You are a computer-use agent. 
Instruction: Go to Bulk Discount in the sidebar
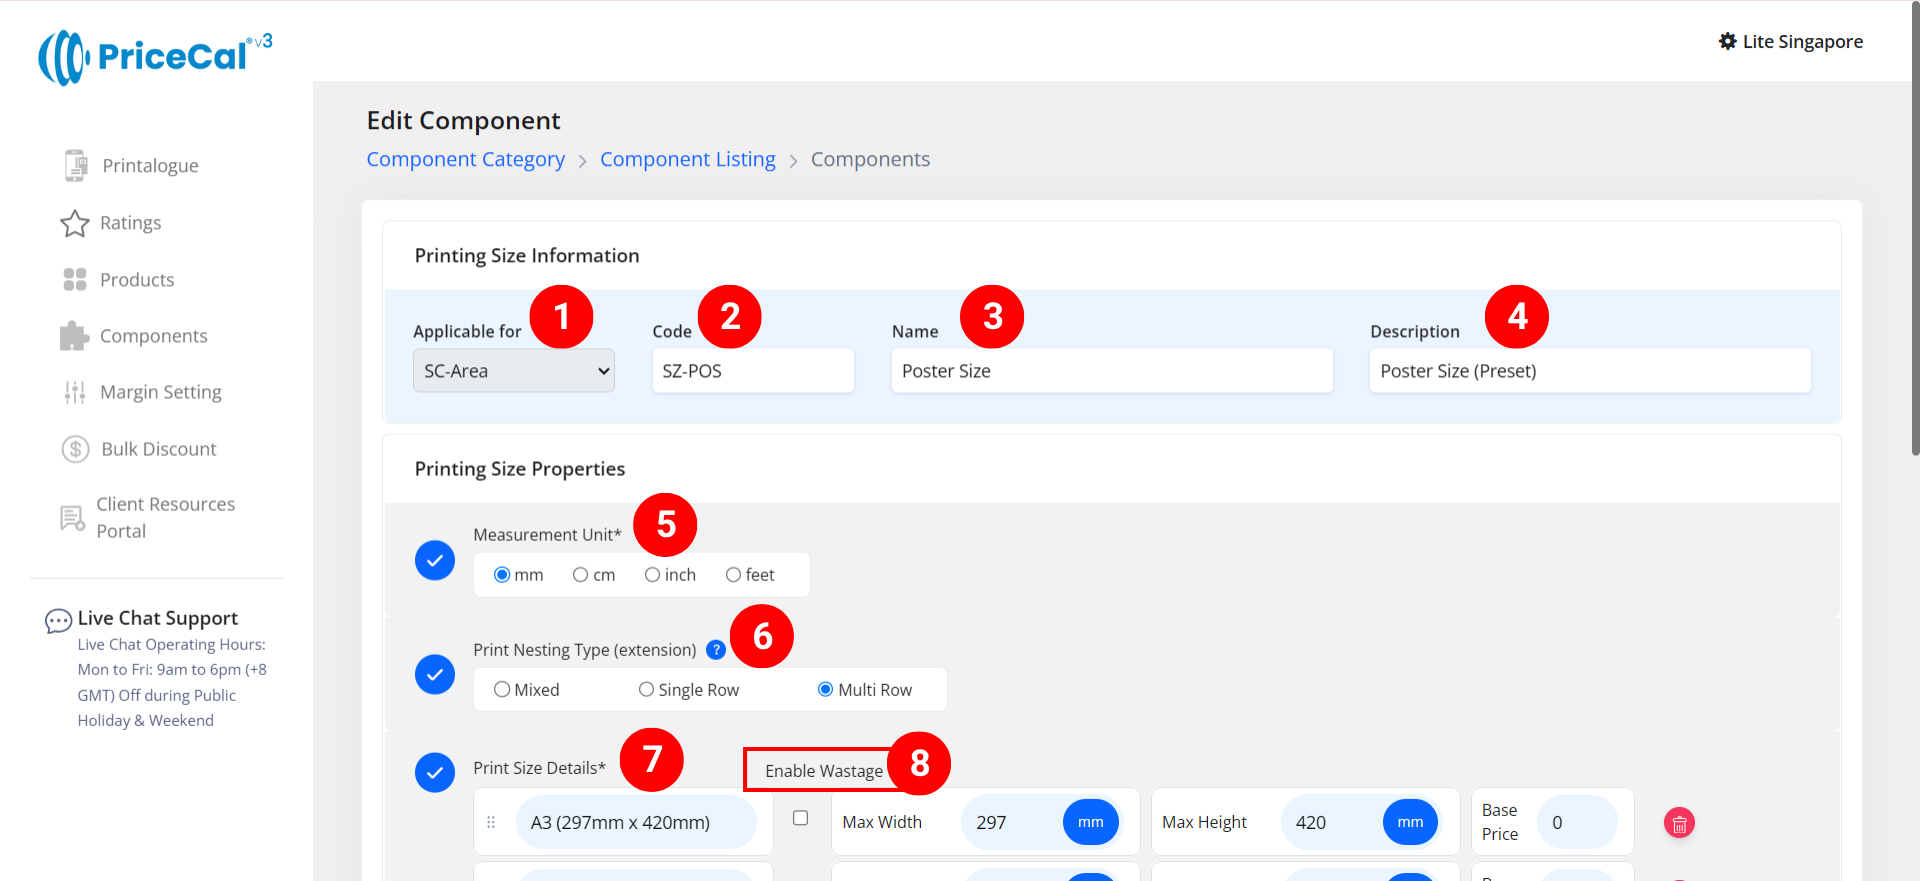[x=158, y=449]
